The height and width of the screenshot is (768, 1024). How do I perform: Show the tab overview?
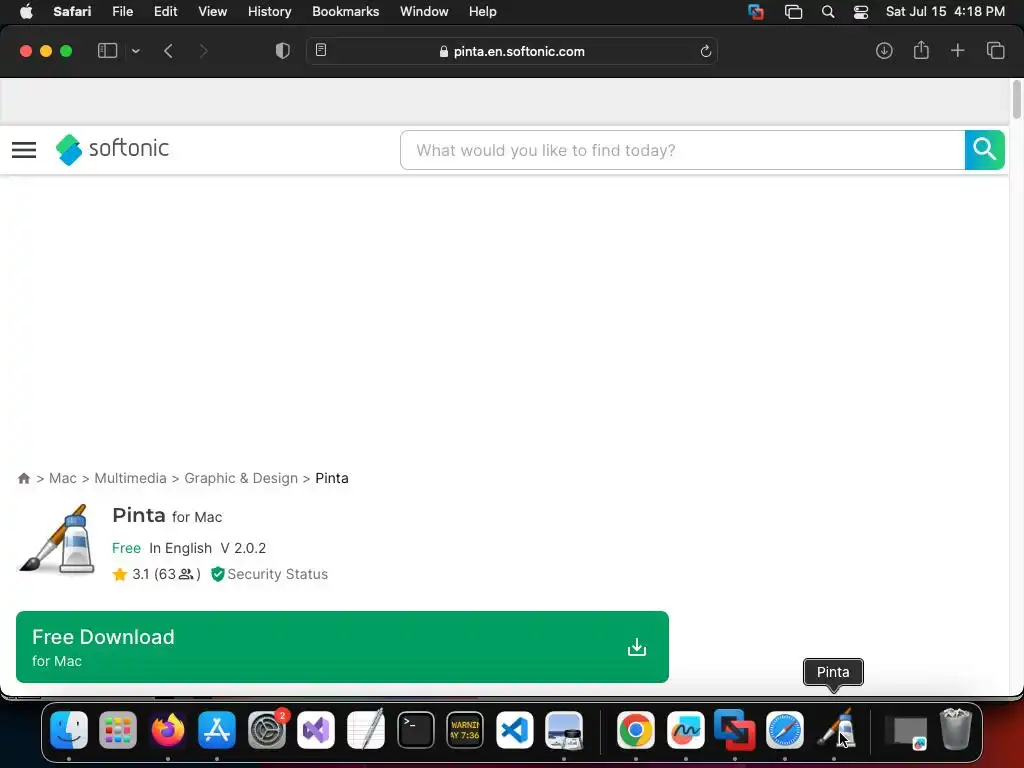click(995, 50)
